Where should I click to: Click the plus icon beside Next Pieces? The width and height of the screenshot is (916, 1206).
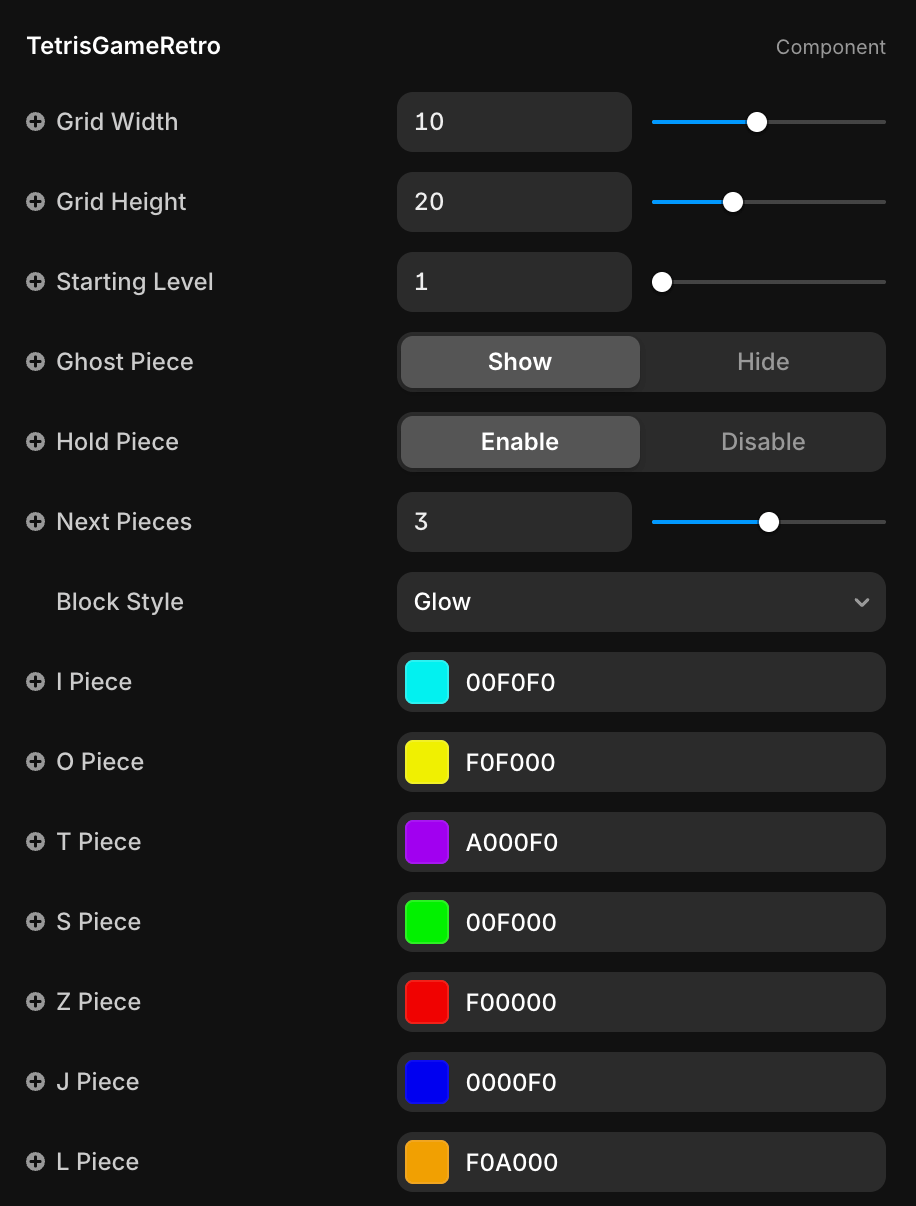click(36, 522)
